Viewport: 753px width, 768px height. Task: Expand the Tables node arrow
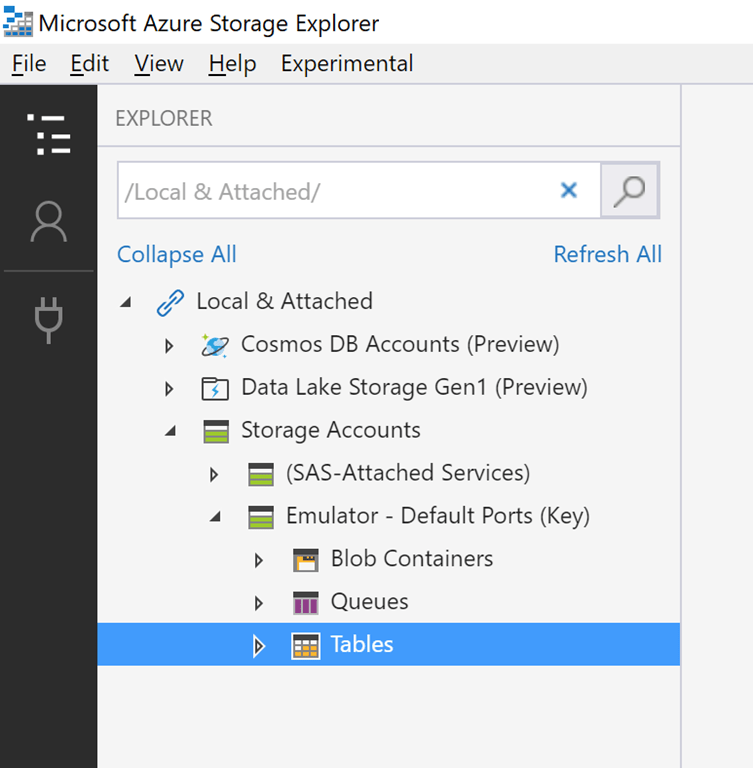click(x=259, y=646)
